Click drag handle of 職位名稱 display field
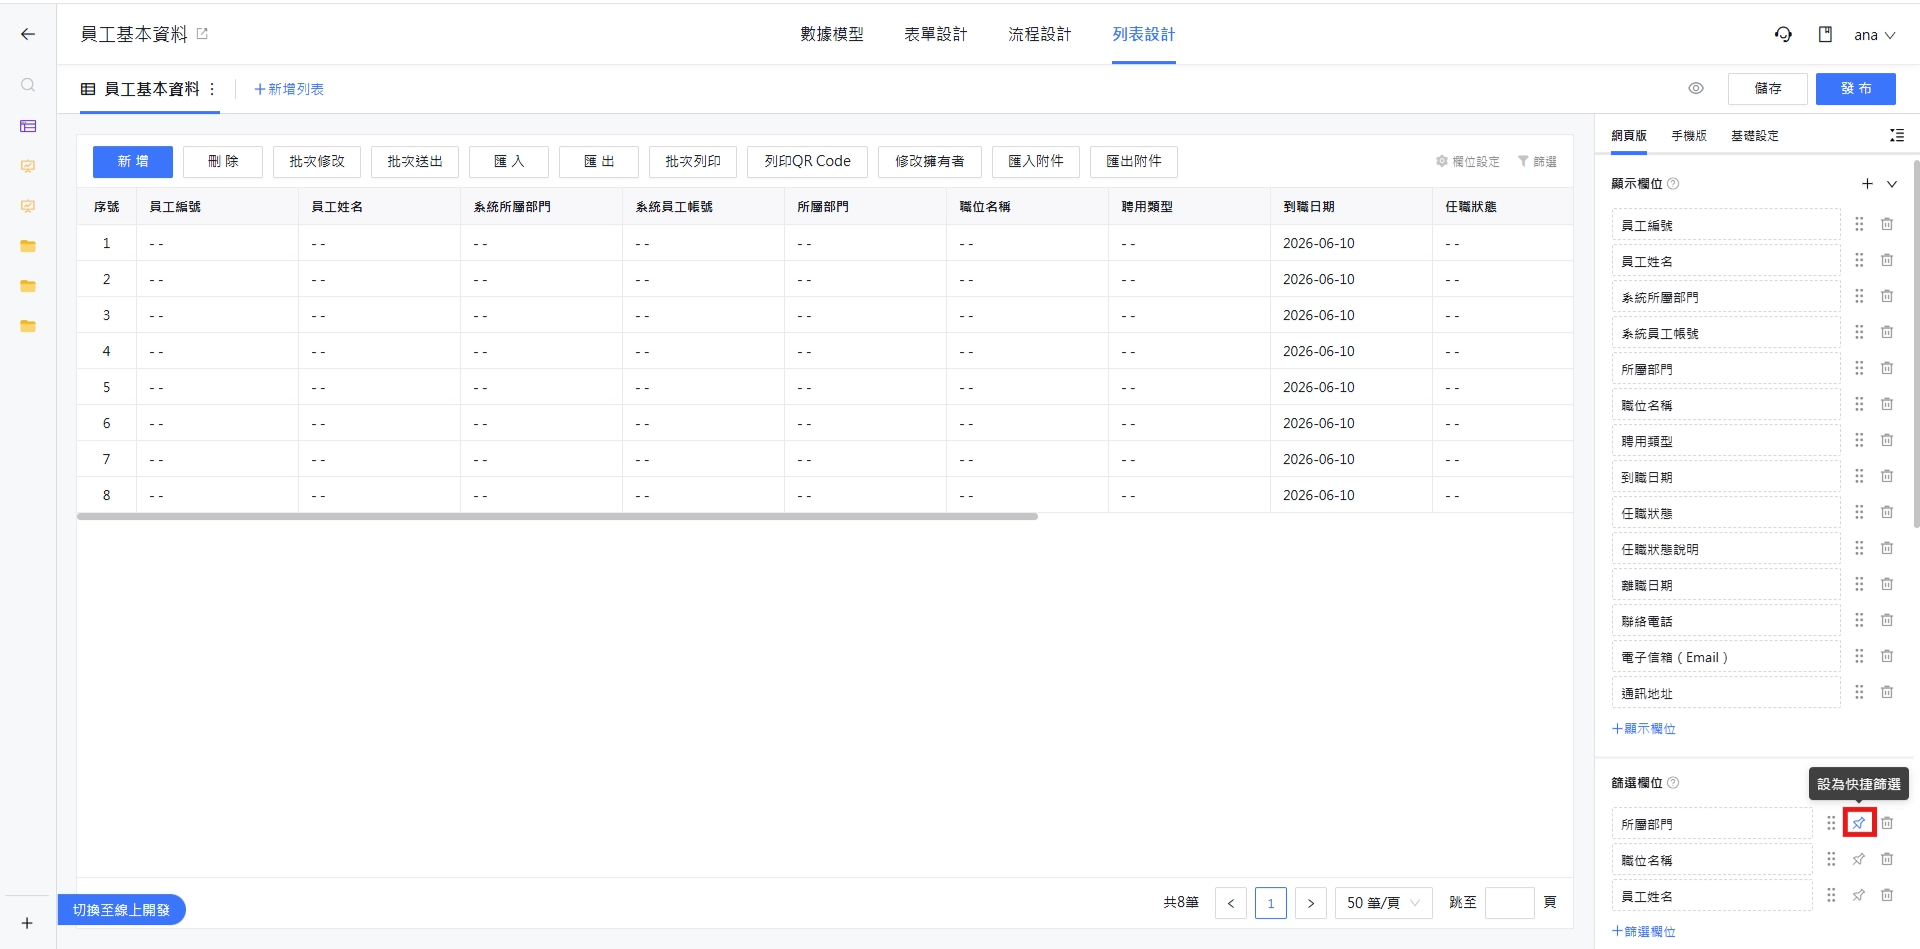This screenshot has height=949, width=1920. (x=1859, y=404)
